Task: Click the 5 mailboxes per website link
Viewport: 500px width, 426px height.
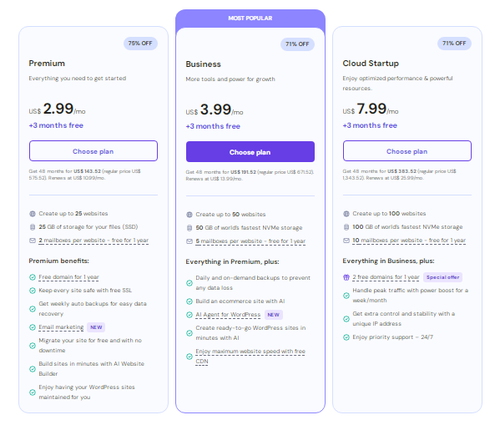Action: [x=250, y=241]
